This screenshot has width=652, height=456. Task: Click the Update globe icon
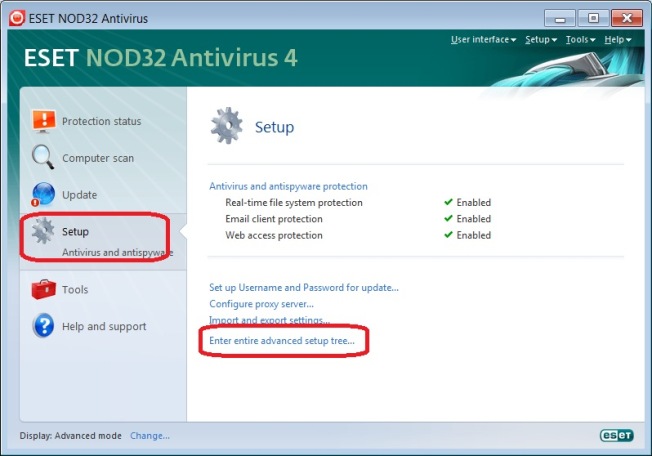[43, 194]
